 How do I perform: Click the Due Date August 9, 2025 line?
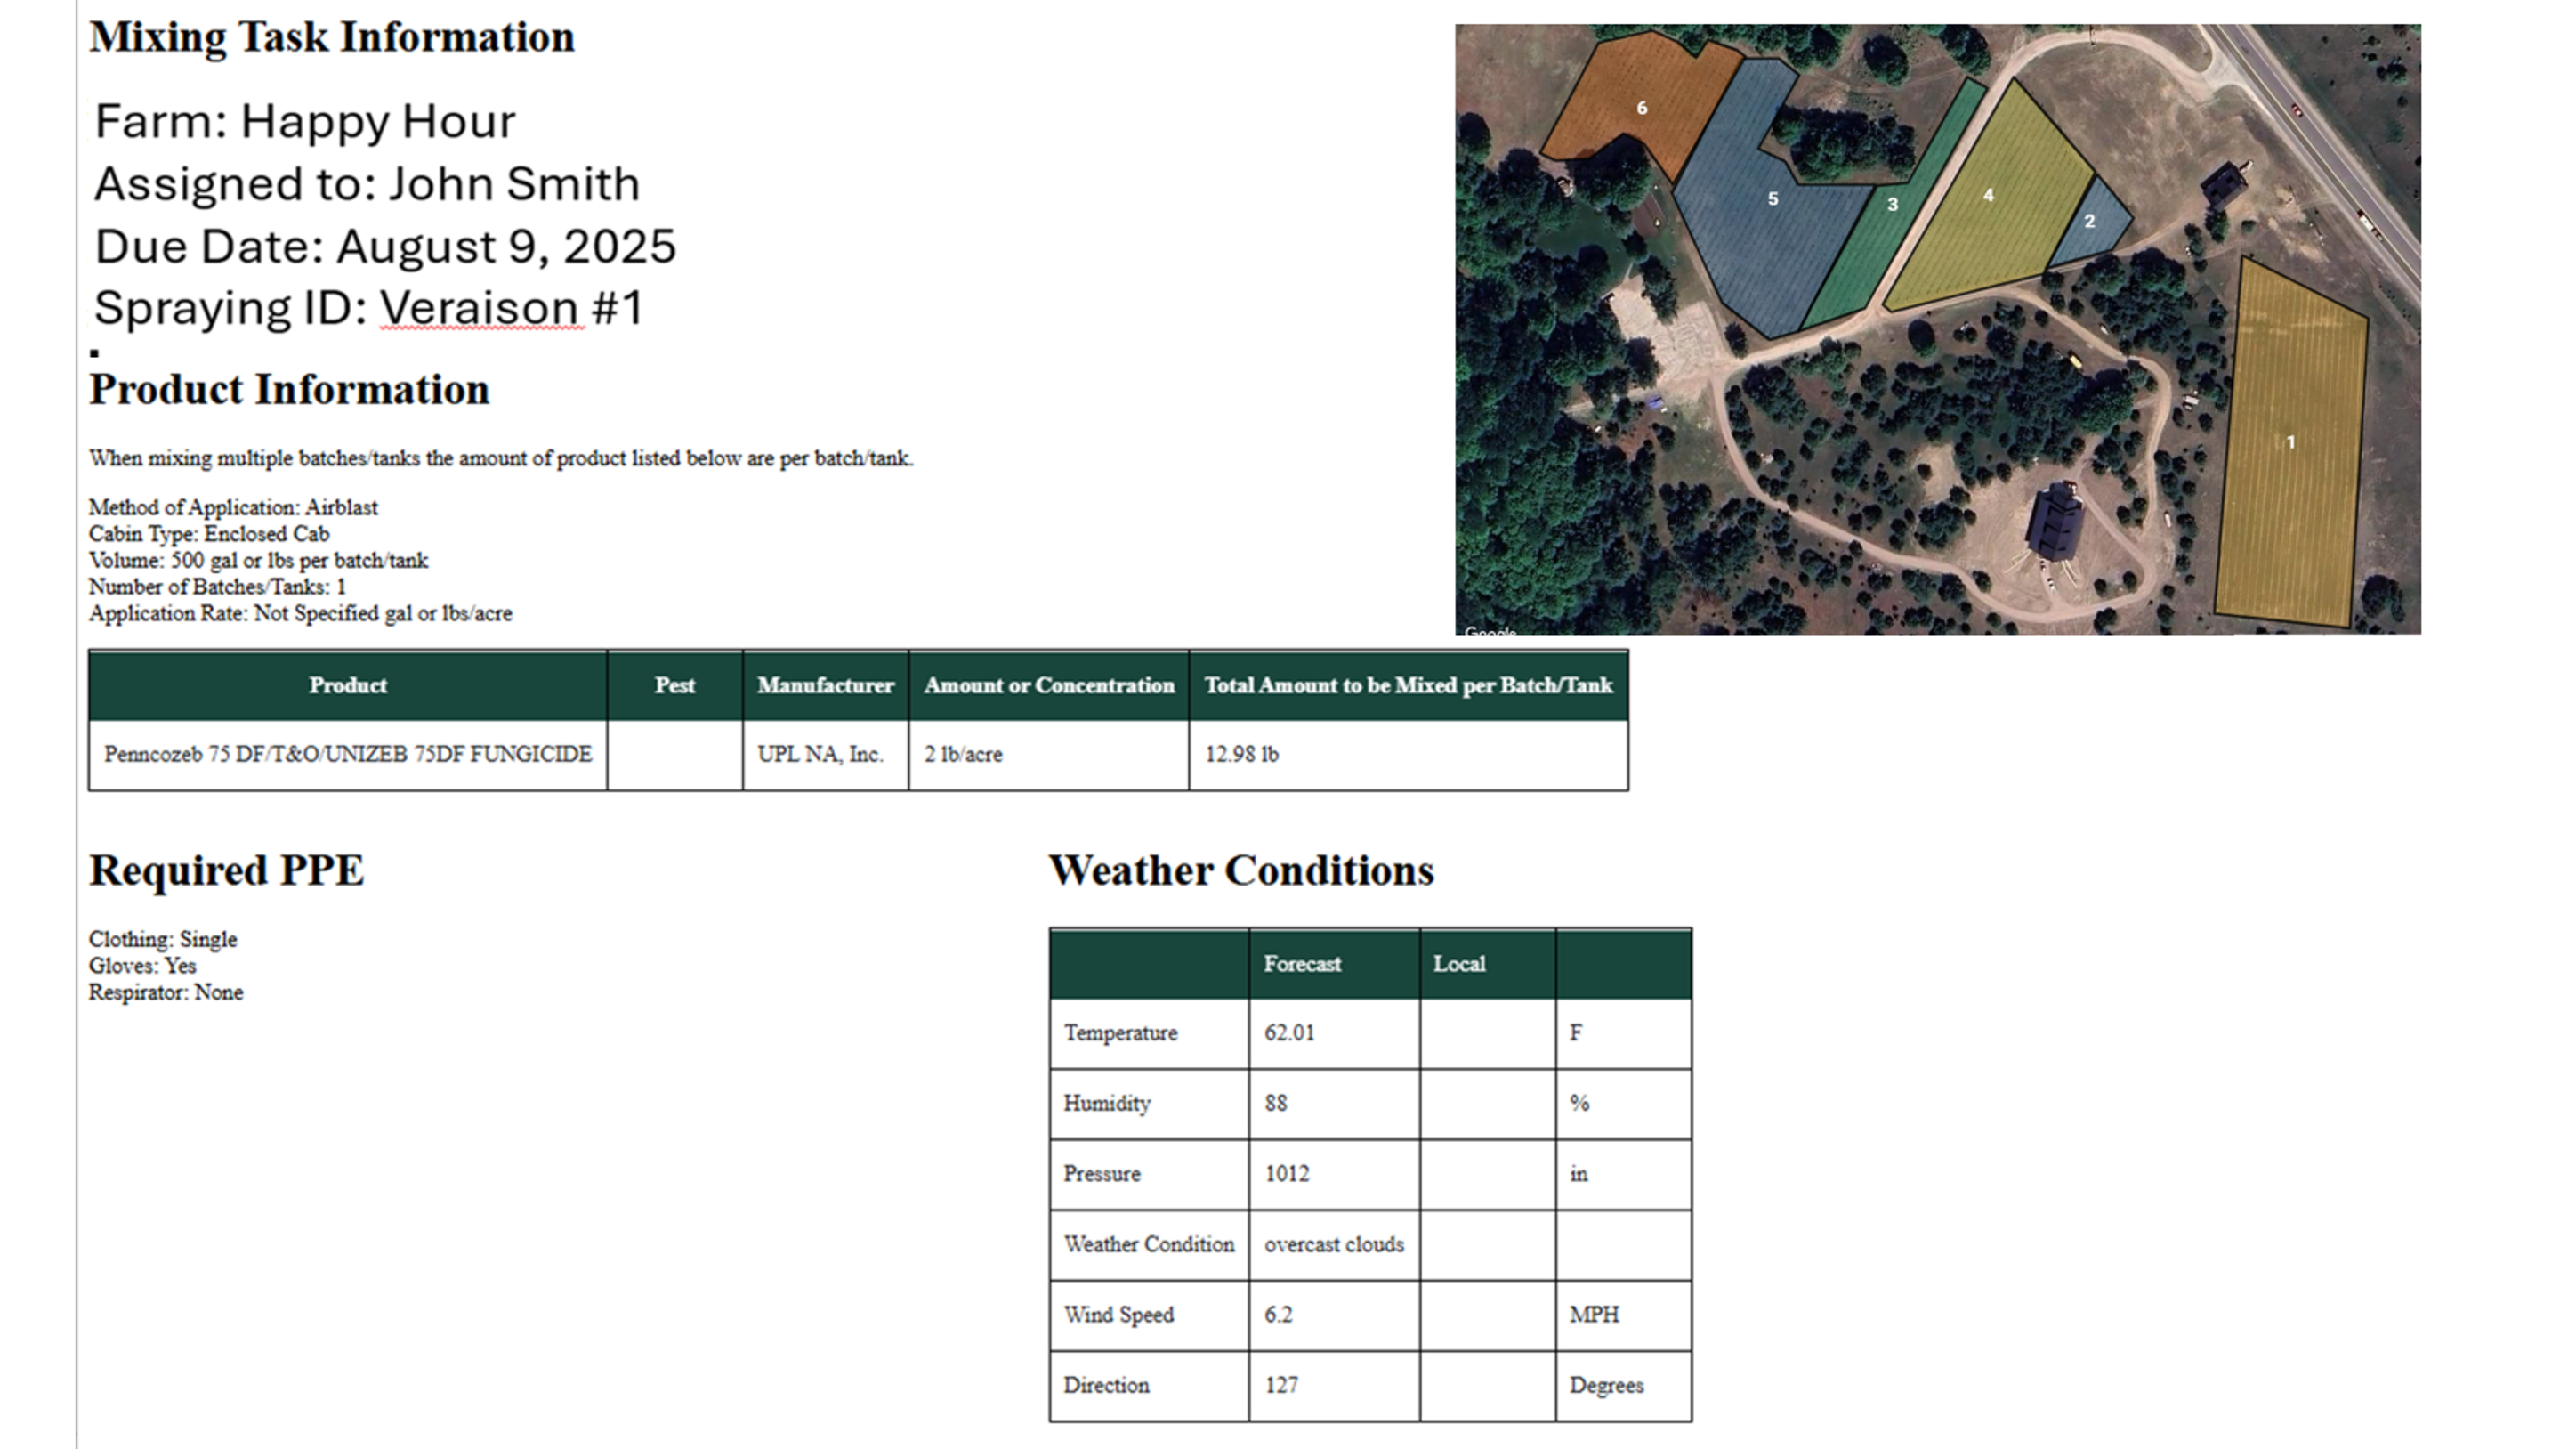(385, 246)
